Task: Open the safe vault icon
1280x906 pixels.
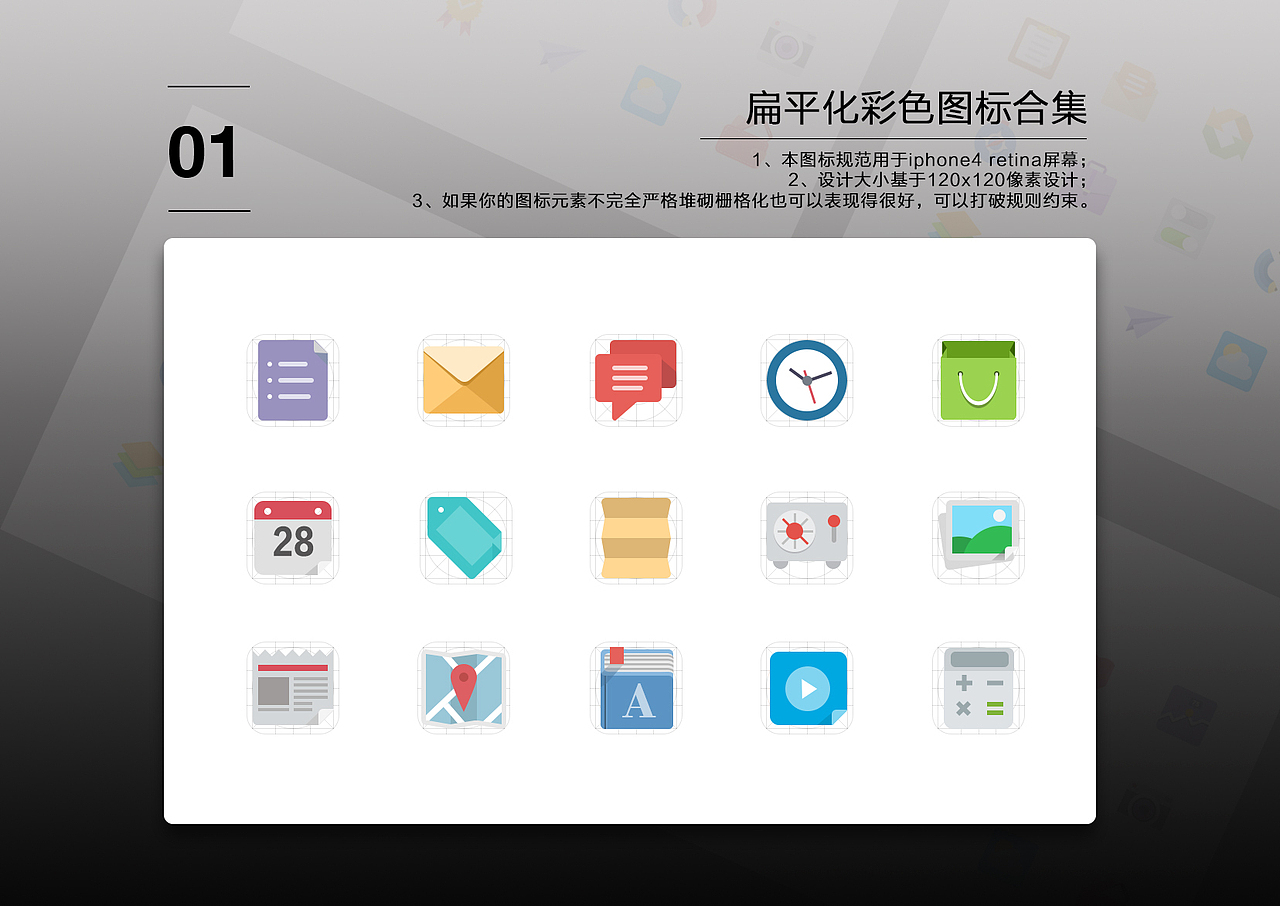Action: coord(806,538)
